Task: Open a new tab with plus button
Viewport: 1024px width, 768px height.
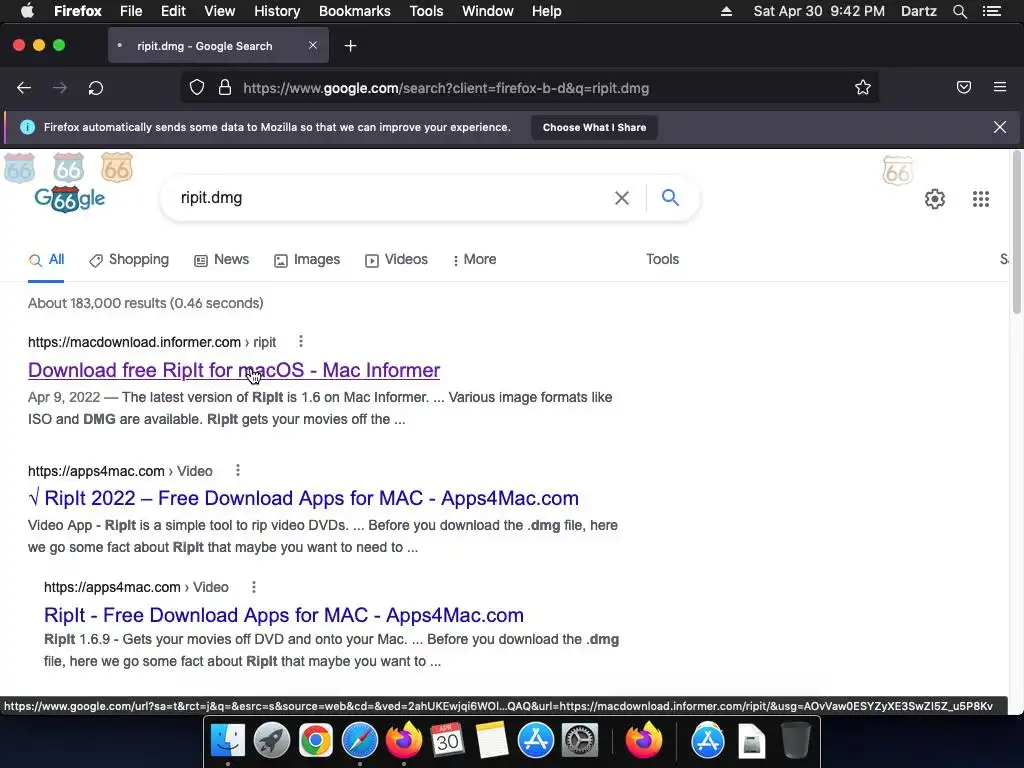Action: point(351,46)
